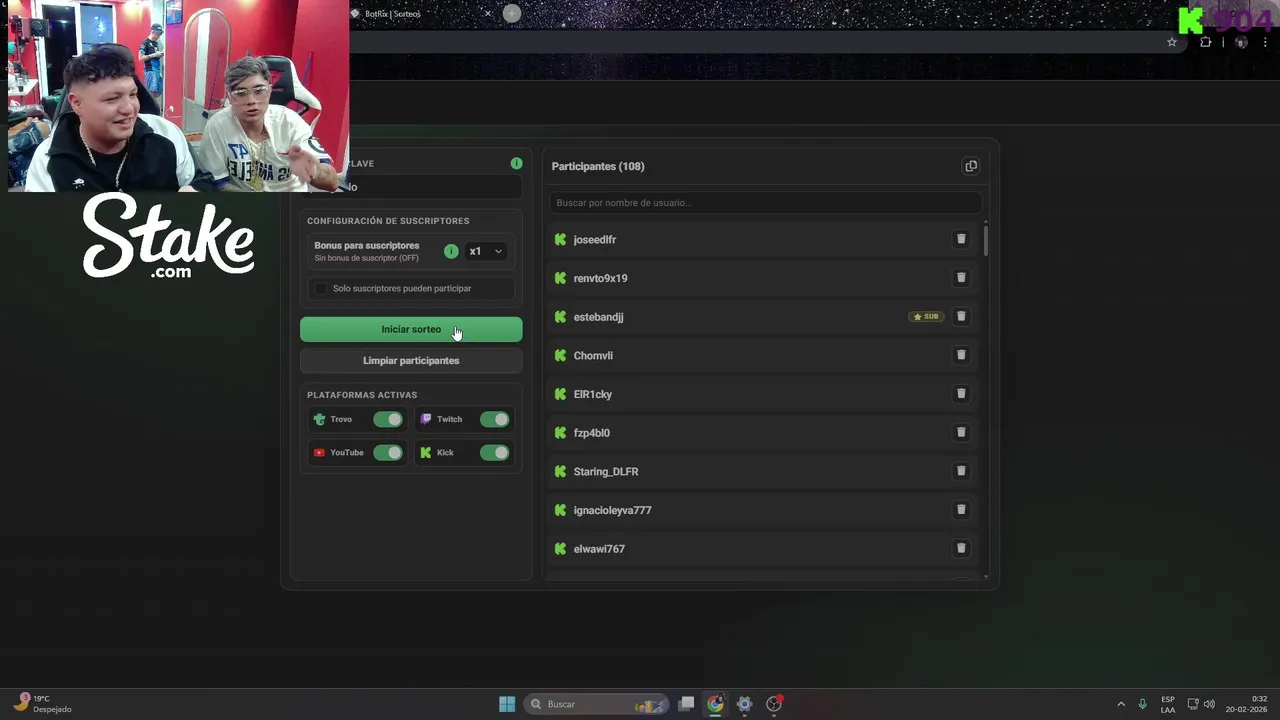Remove renvto9x19 using its trash icon
1280x720 pixels.
tap(961, 278)
